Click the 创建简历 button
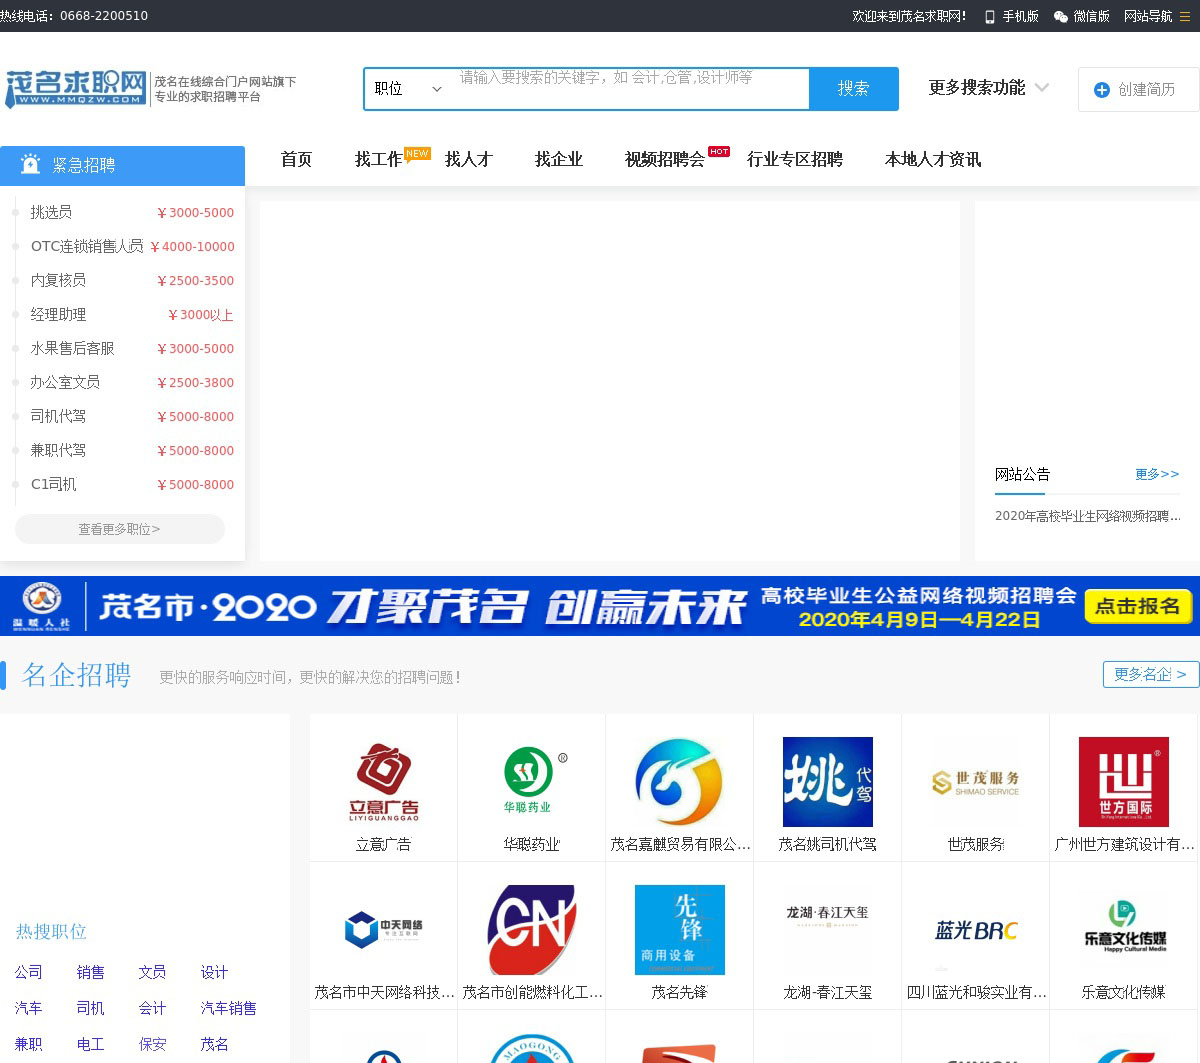Screen dimensions: 1200x1063 (x=1138, y=90)
